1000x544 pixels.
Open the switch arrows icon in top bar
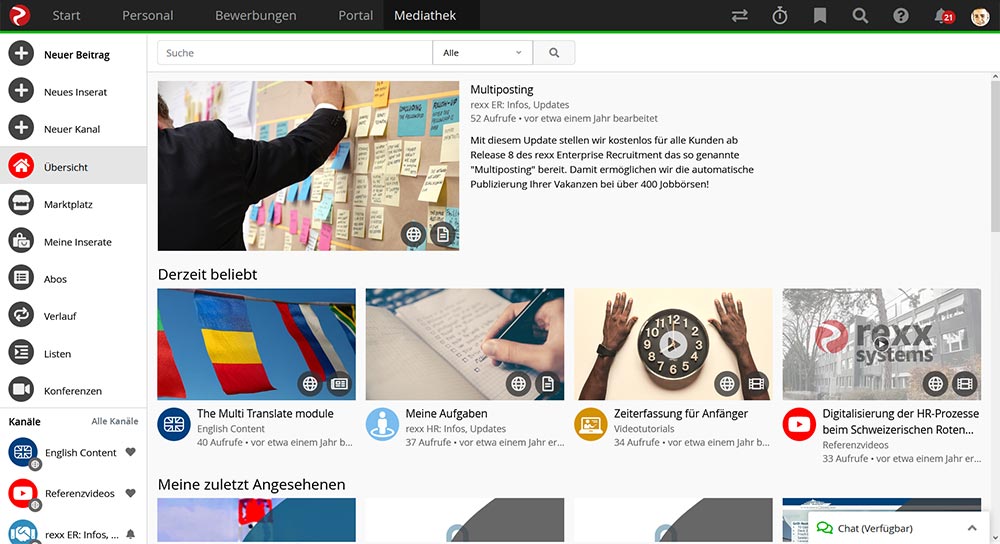pos(739,16)
